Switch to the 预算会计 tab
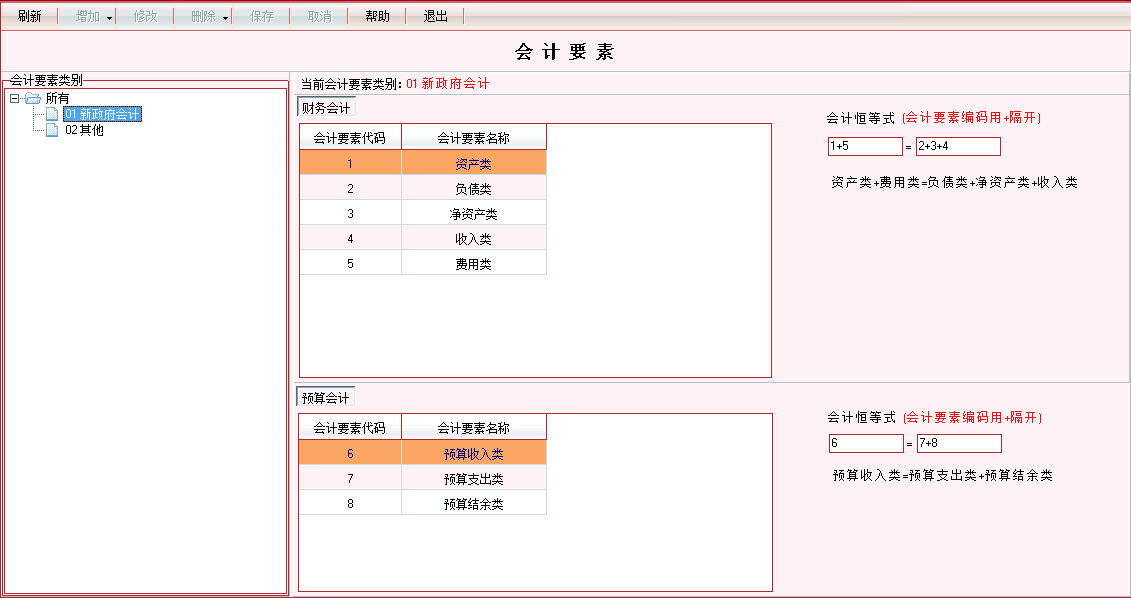1131x598 pixels. click(326, 398)
